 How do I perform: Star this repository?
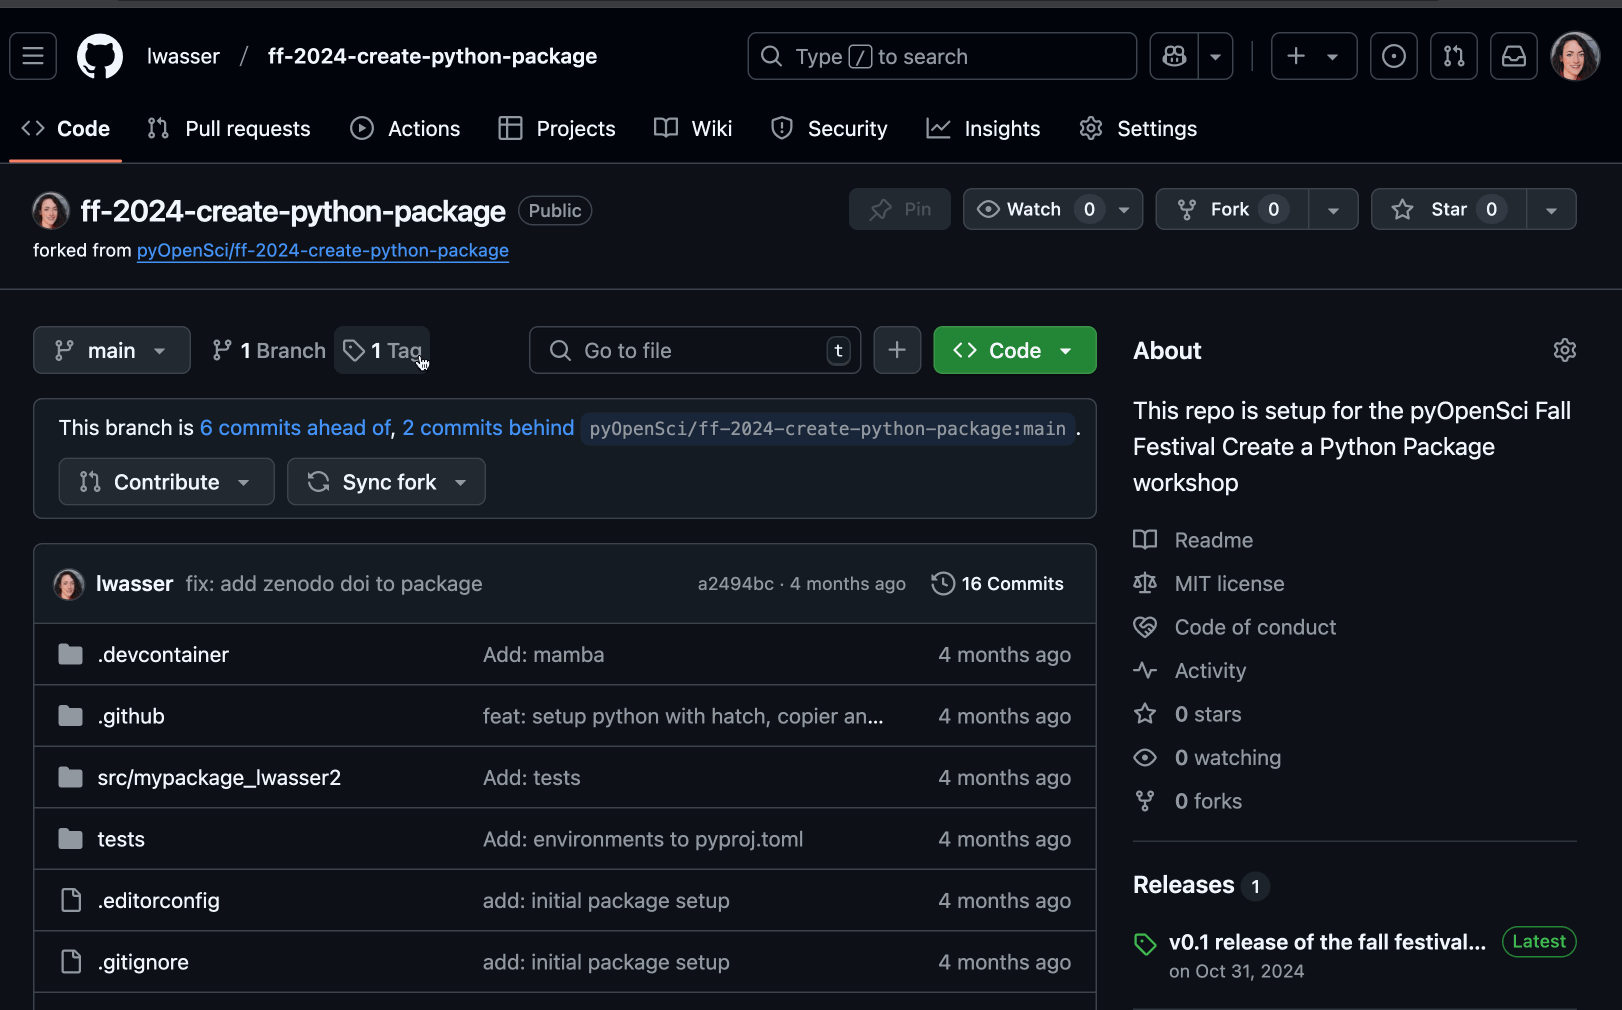click(1449, 209)
